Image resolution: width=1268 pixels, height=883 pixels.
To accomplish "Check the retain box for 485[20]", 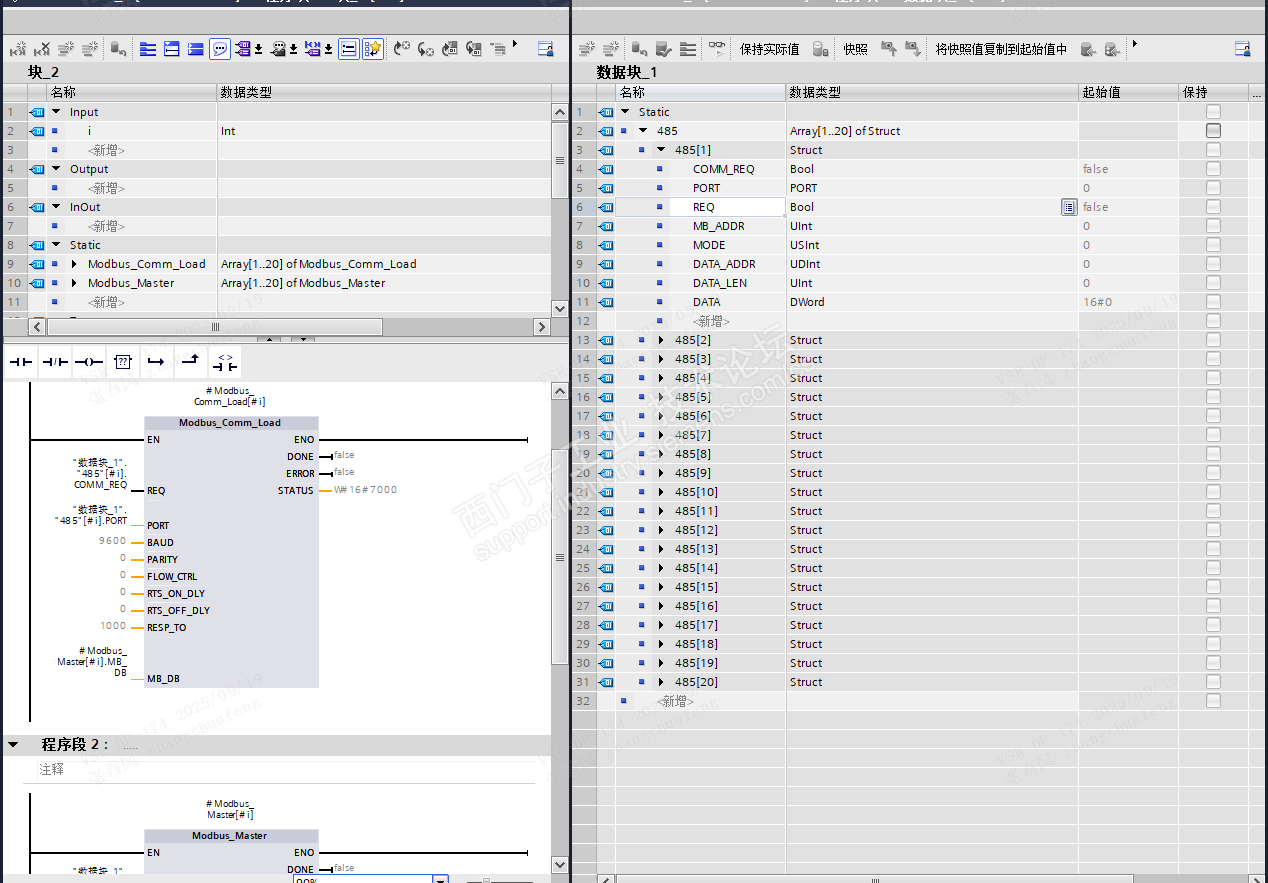I will click(1213, 682).
